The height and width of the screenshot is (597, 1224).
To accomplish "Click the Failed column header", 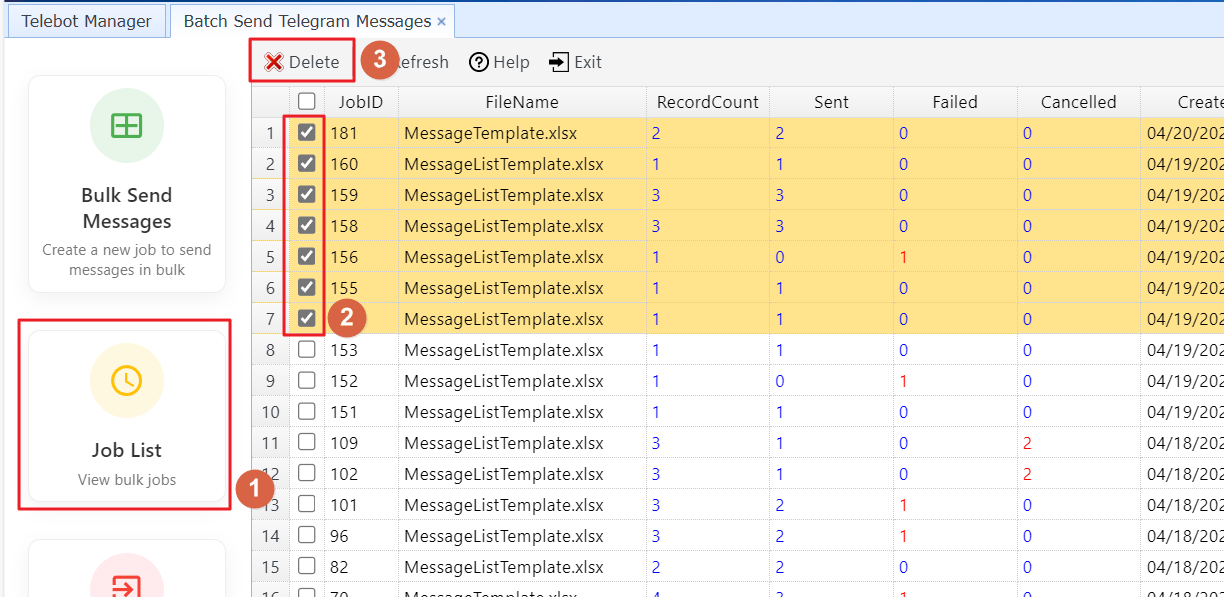I will [x=954, y=102].
